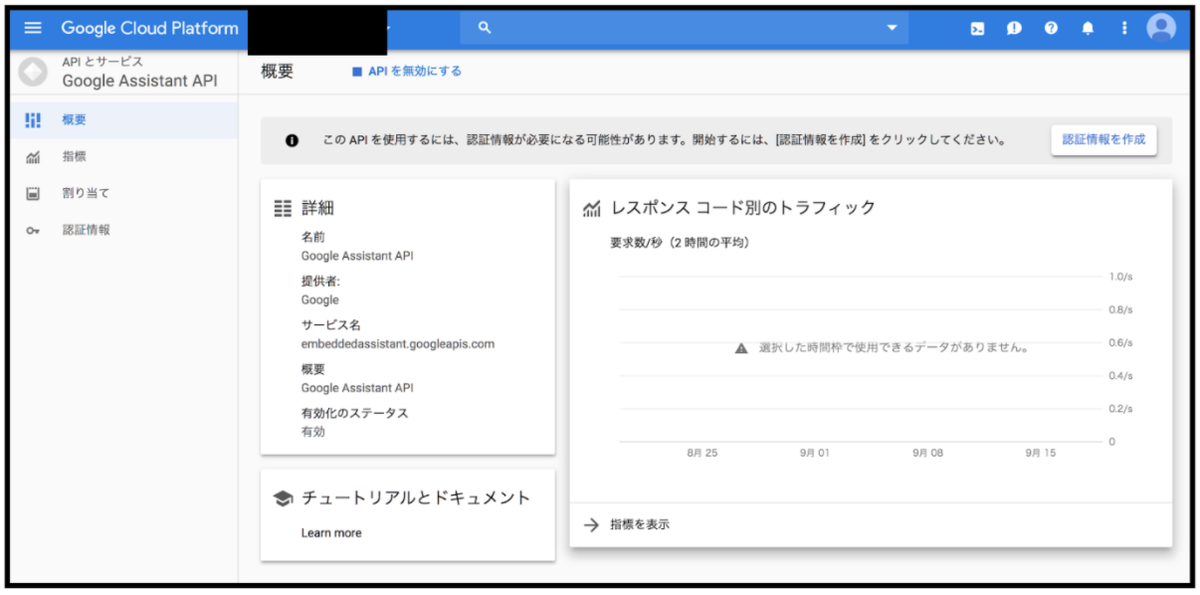Screen dimensions: 1200x595
Task: Activate Cloud Shell icon
Action: (x=977, y=29)
